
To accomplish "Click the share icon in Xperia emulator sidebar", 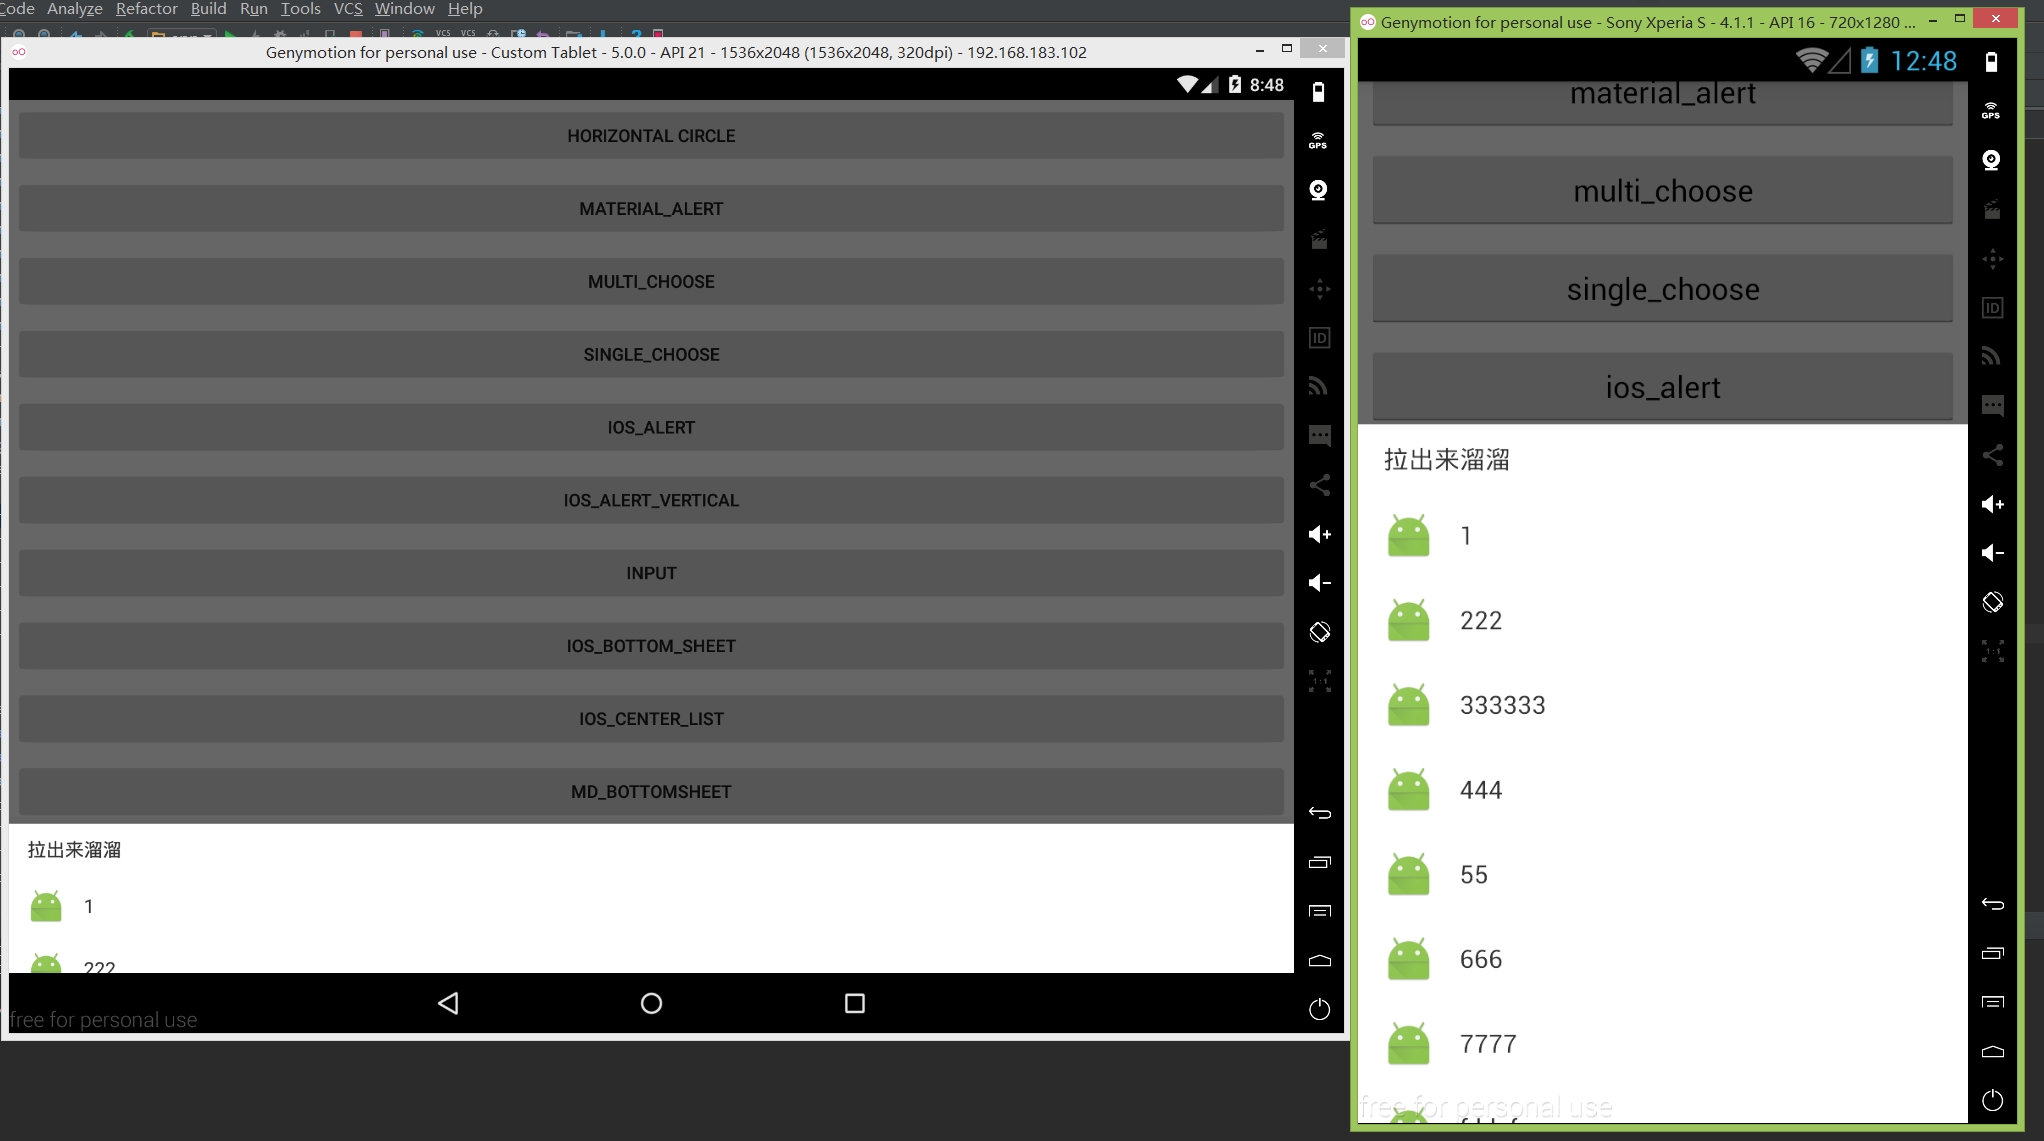I will (x=1992, y=456).
